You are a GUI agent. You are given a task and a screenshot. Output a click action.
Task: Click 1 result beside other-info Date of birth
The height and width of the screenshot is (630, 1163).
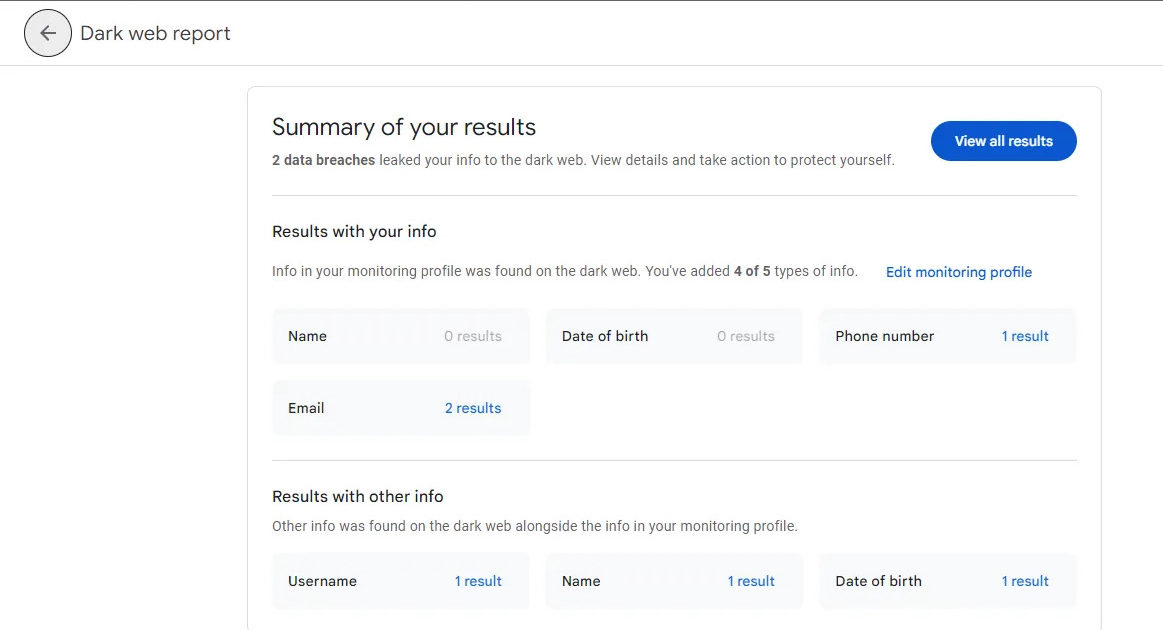tap(1025, 581)
